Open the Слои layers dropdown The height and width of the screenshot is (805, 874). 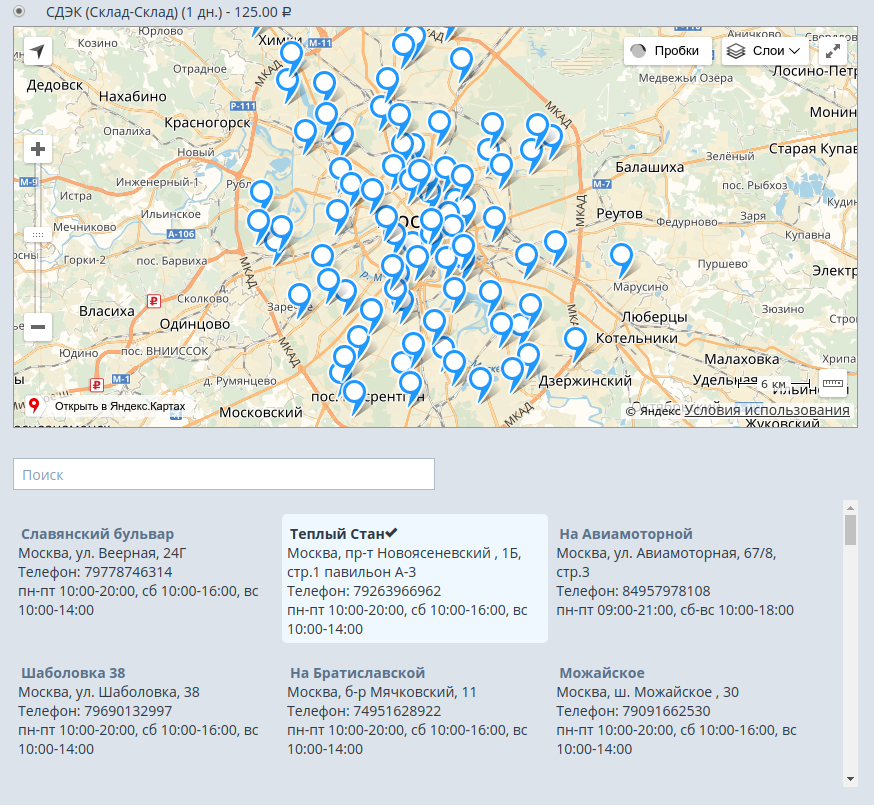tap(765, 51)
